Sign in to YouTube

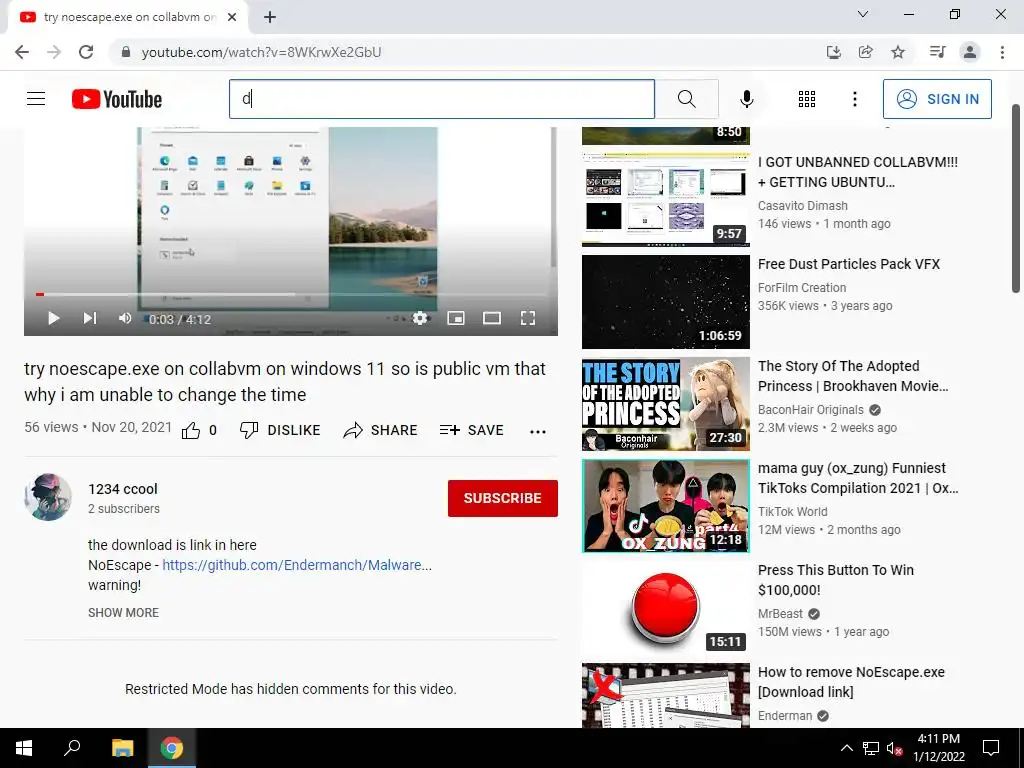click(937, 99)
